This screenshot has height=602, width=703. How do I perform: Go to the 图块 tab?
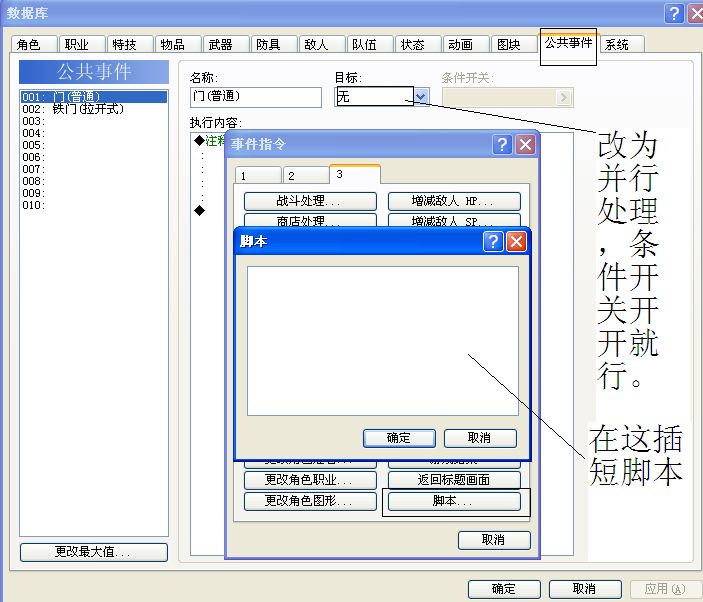[x=514, y=44]
